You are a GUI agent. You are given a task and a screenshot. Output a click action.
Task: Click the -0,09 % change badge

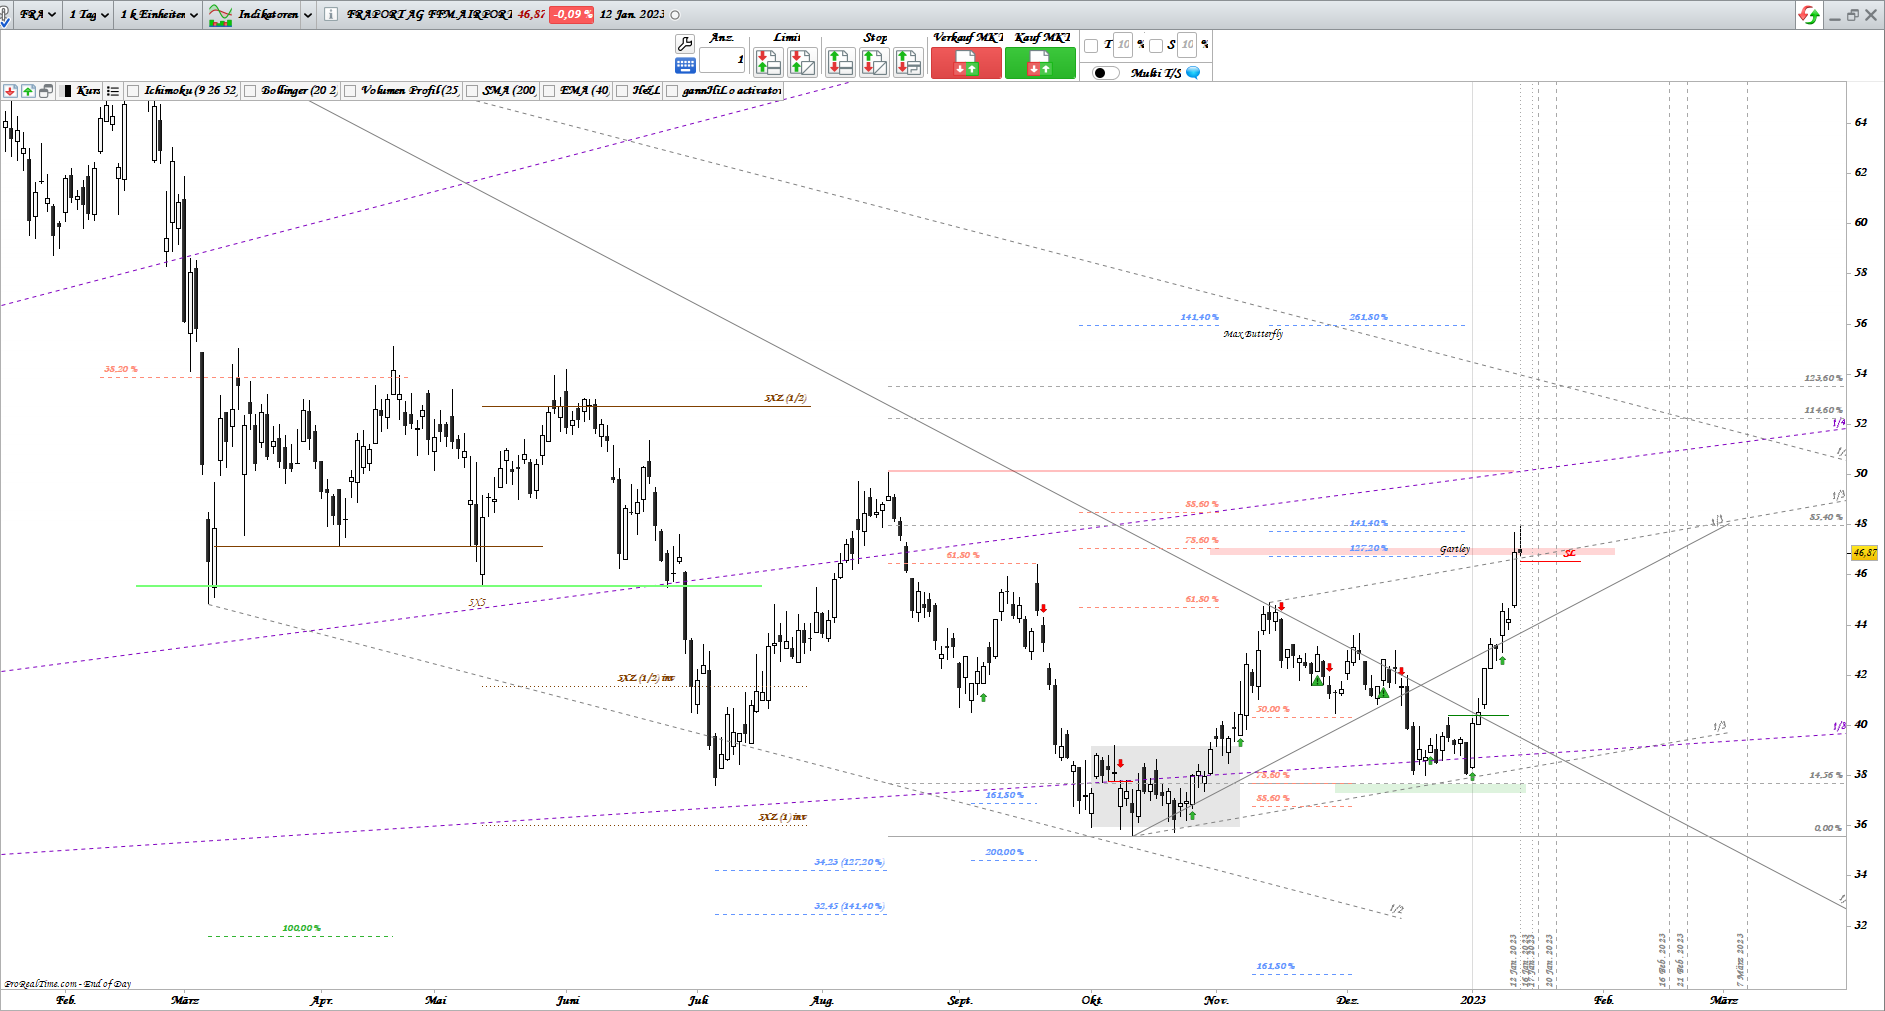(572, 15)
